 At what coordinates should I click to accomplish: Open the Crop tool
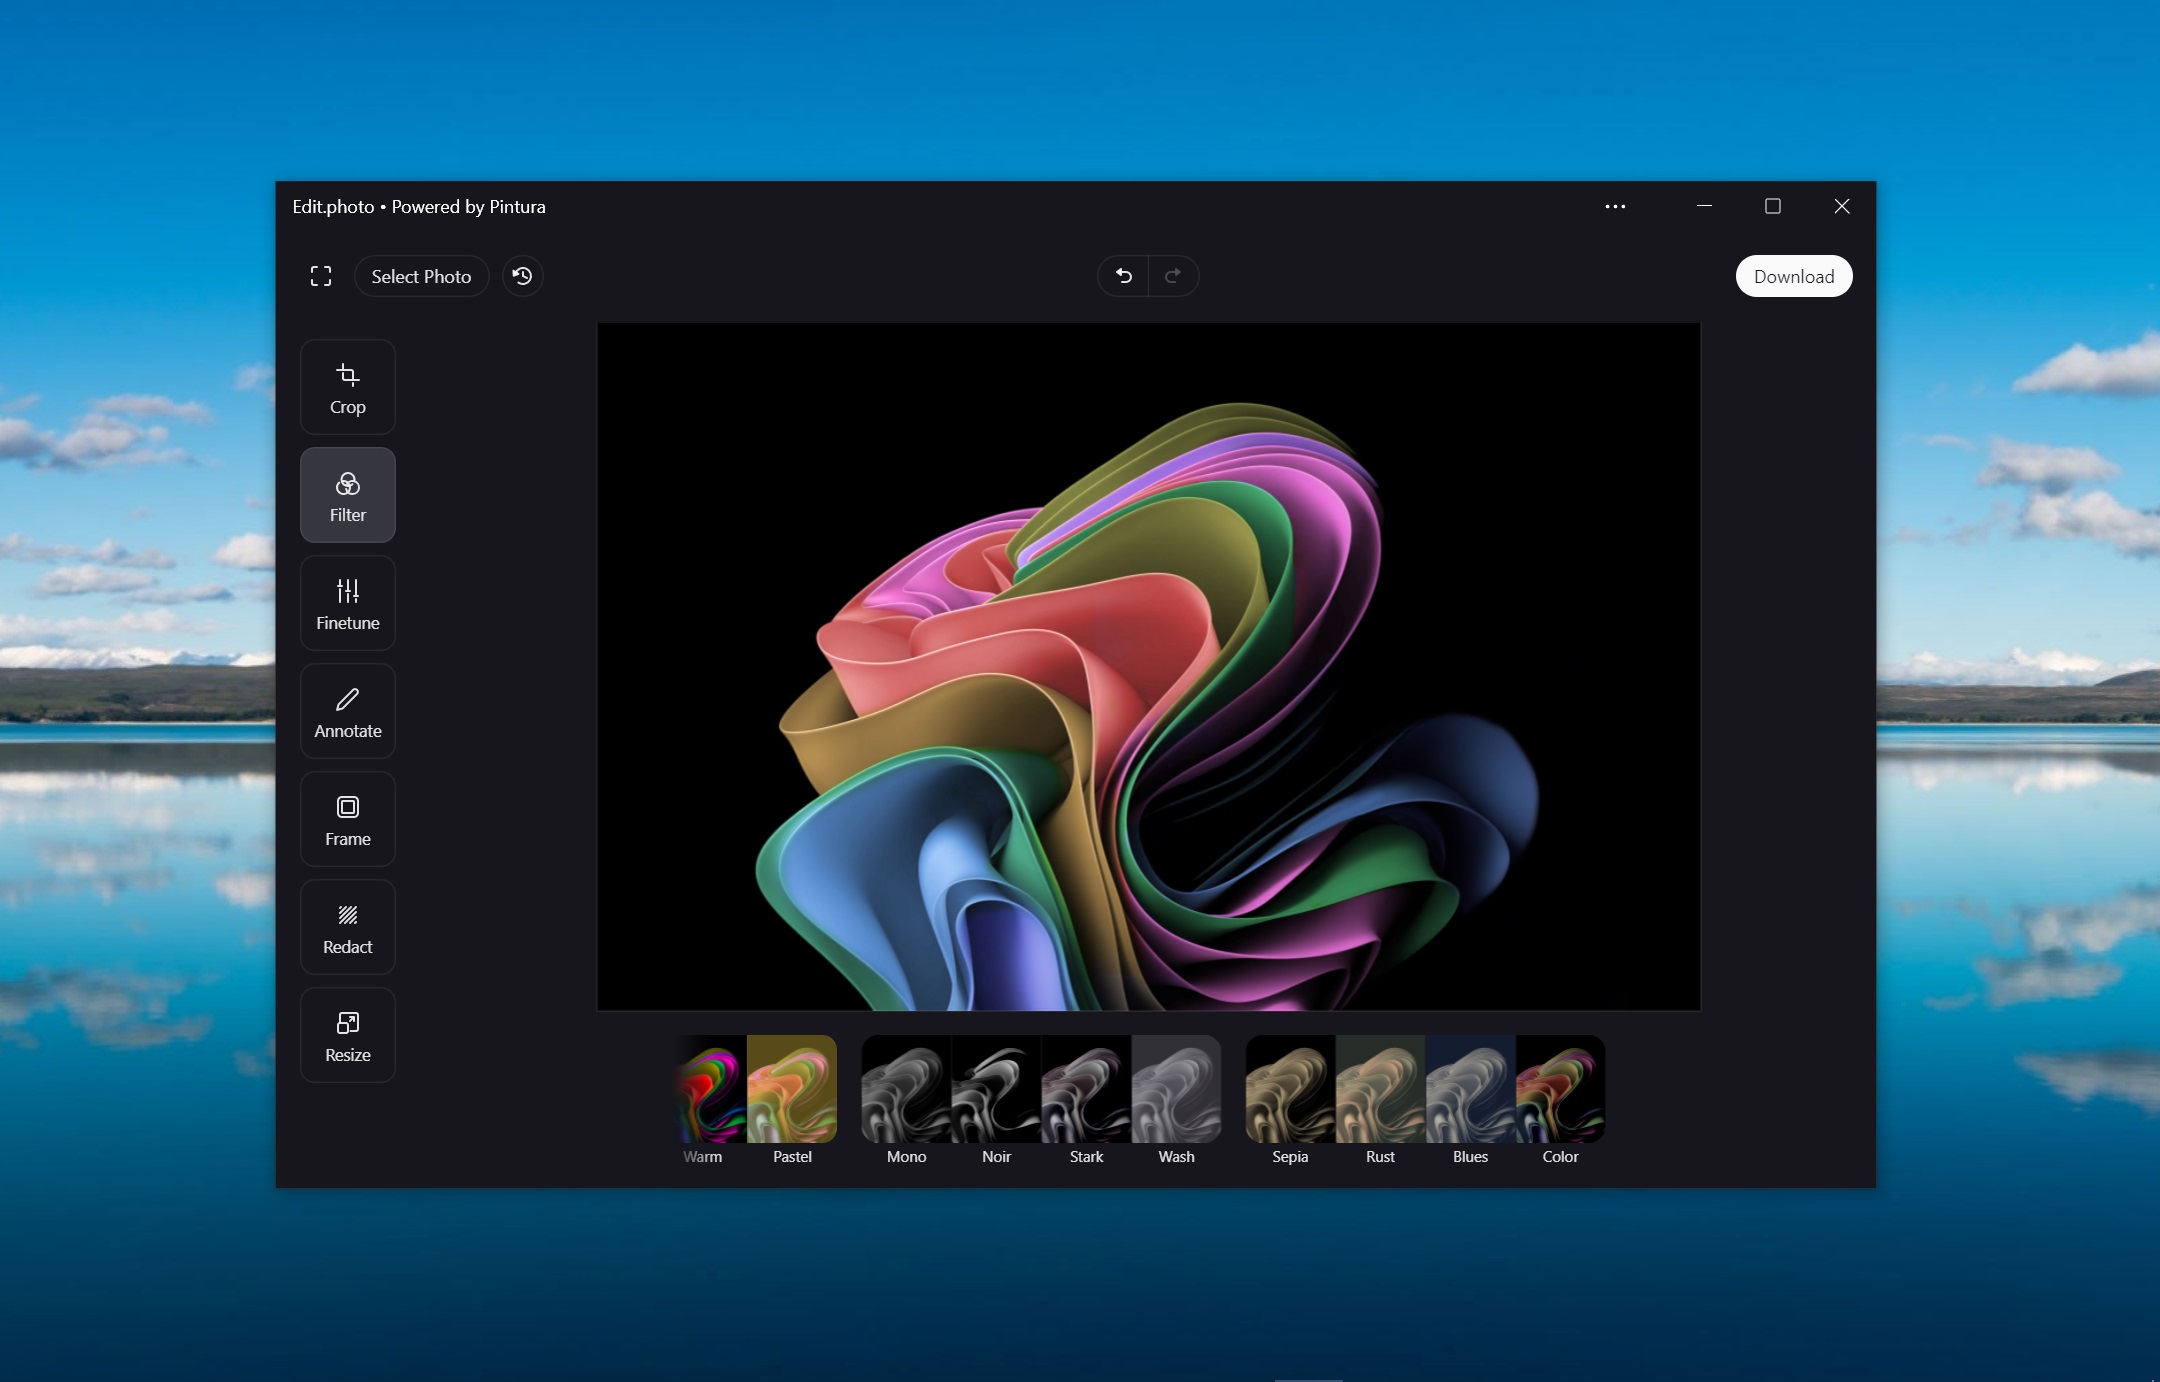coord(347,387)
